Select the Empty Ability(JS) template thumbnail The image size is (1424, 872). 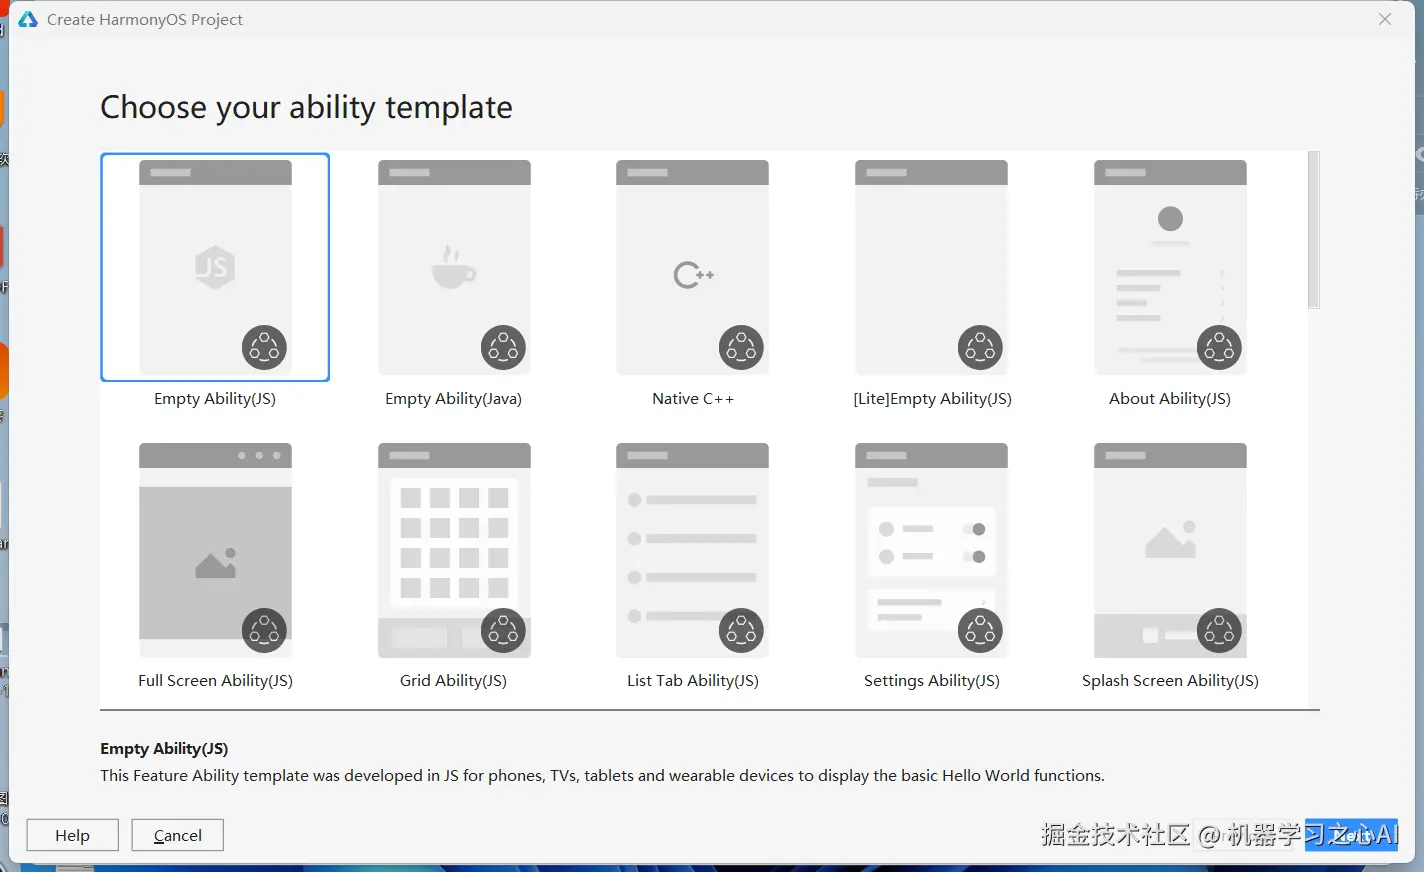coord(215,267)
